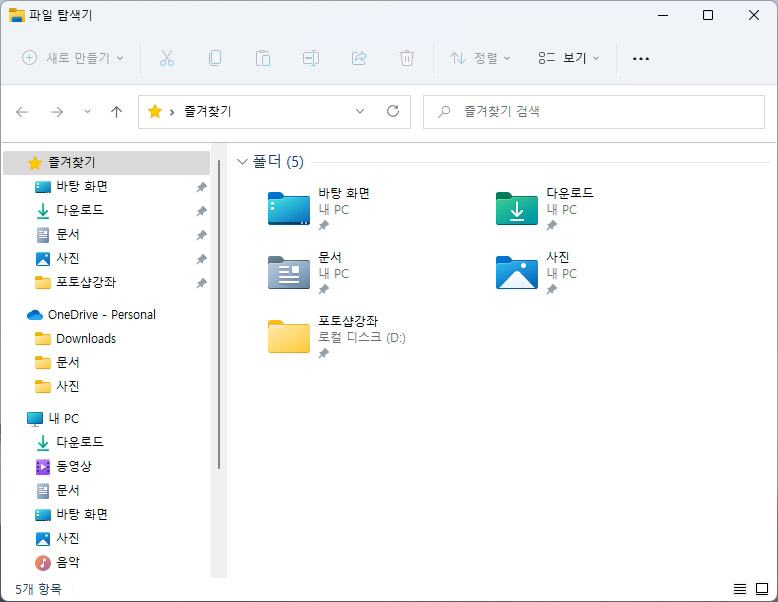Select the 포토샵강좌 yellow folder in main pane
The height and width of the screenshot is (602, 778).
pos(289,336)
